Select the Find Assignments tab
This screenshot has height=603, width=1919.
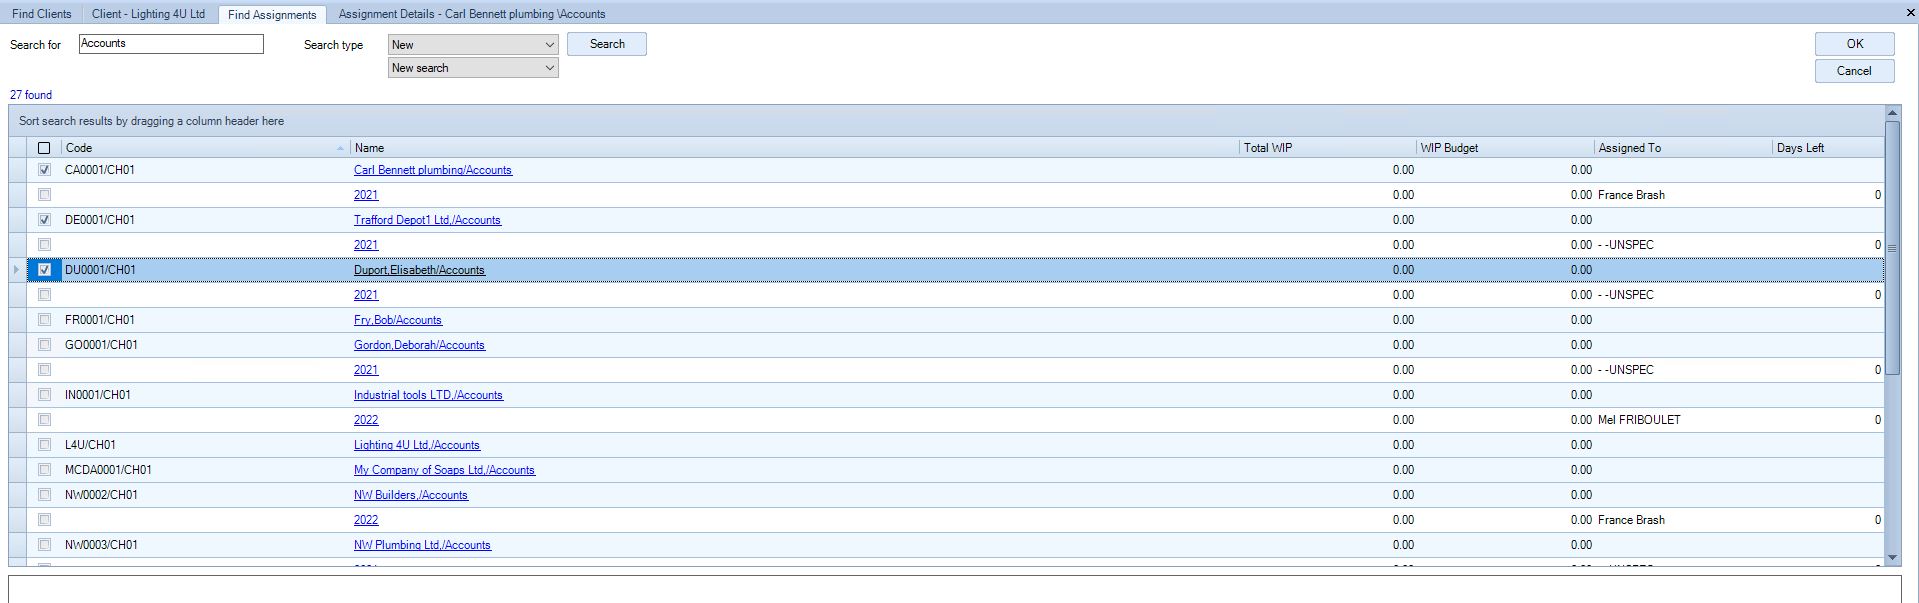(272, 14)
